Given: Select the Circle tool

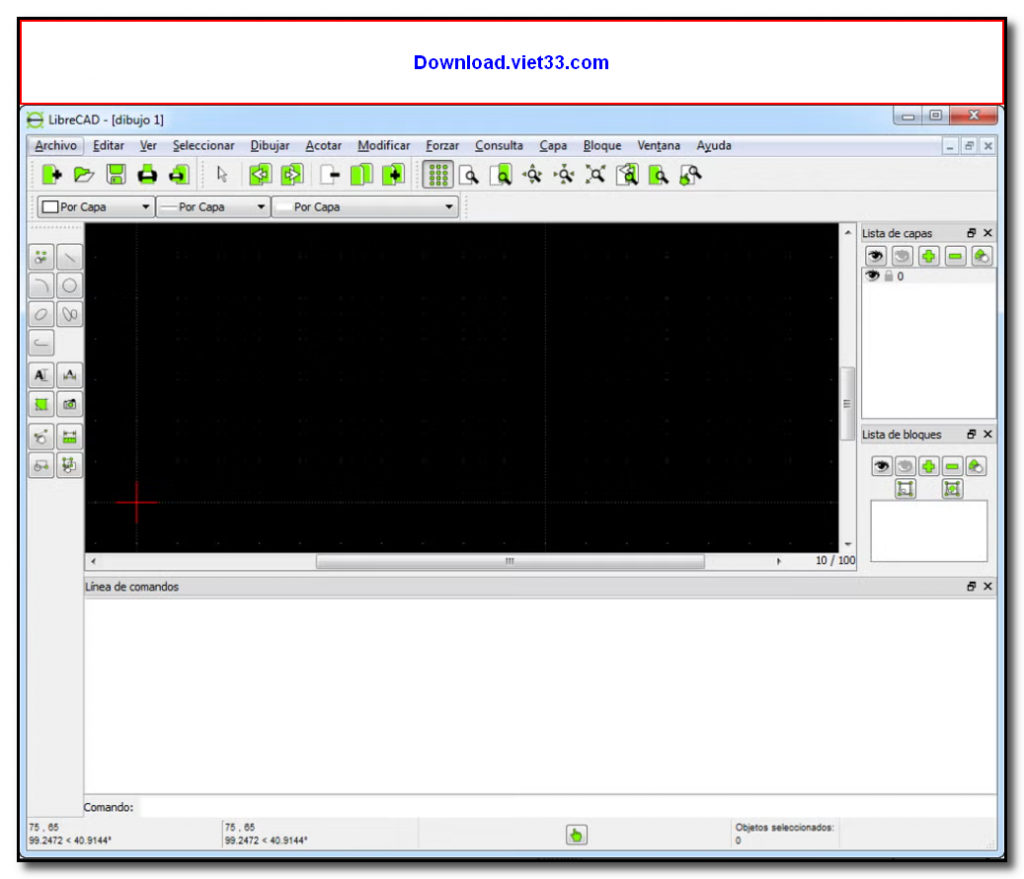Looking at the screenshot, I should (69, 285).
